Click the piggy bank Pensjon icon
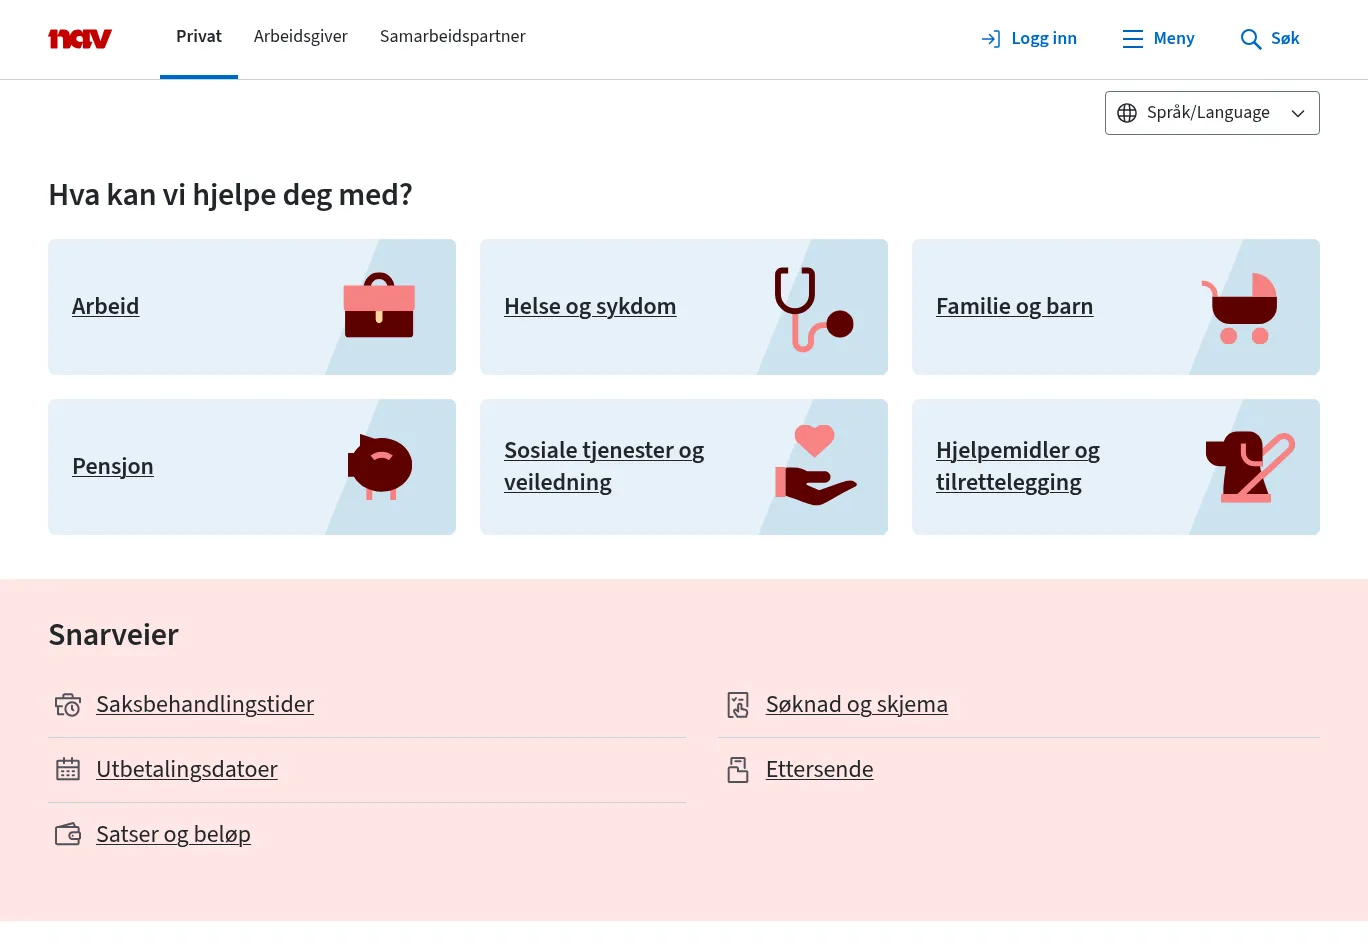This screenshot has height=950, width=1368. click(x=380, y=466)
